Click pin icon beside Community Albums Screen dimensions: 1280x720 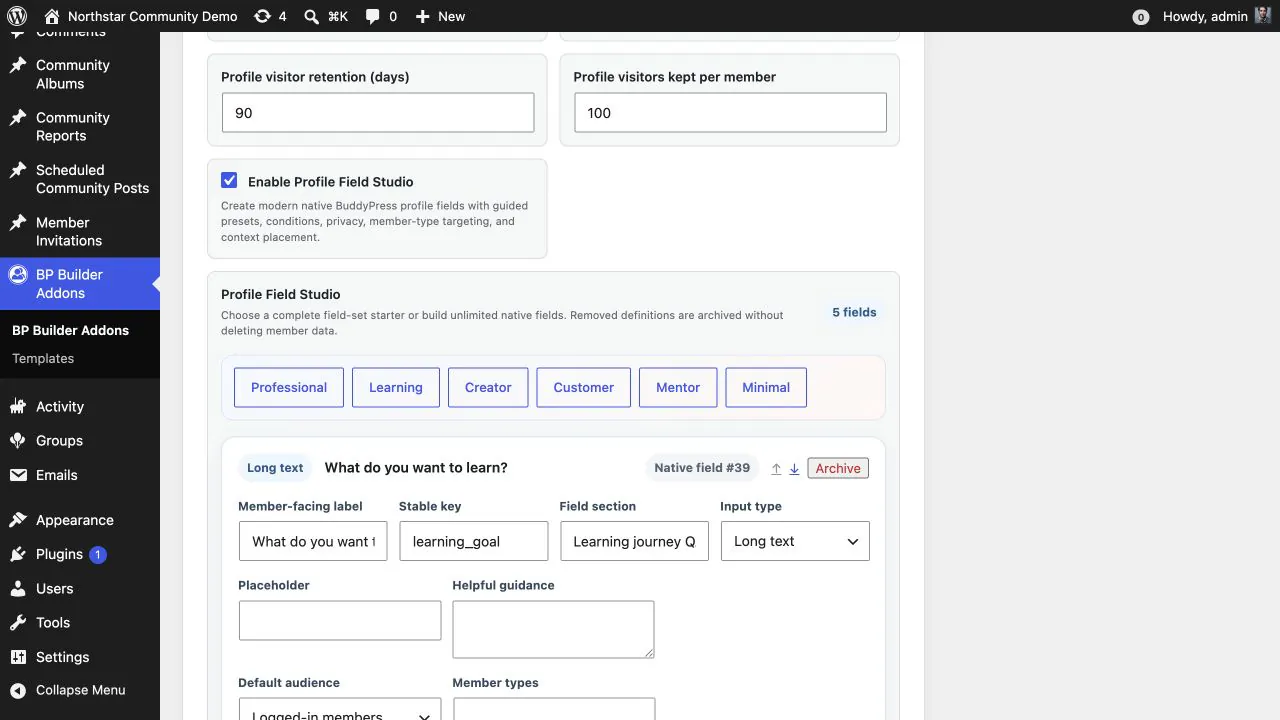coord(17,65)
